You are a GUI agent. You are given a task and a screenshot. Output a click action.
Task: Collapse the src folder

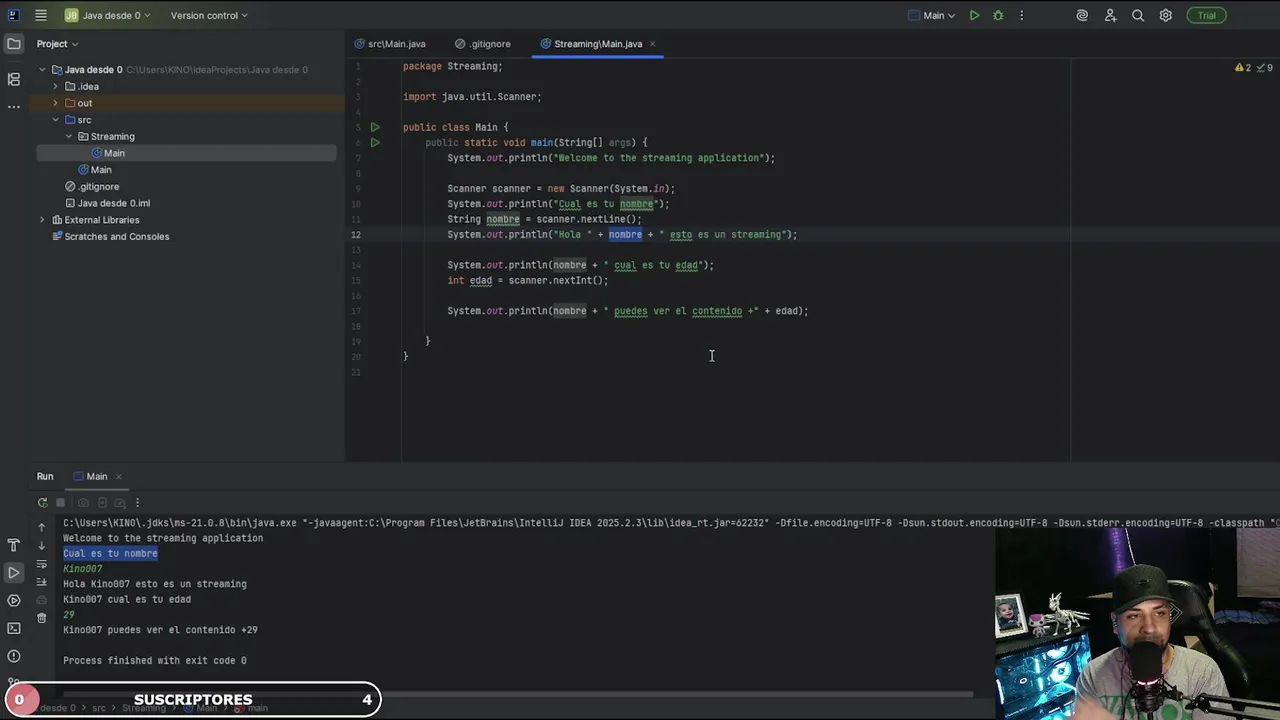[x=55, y=120]
